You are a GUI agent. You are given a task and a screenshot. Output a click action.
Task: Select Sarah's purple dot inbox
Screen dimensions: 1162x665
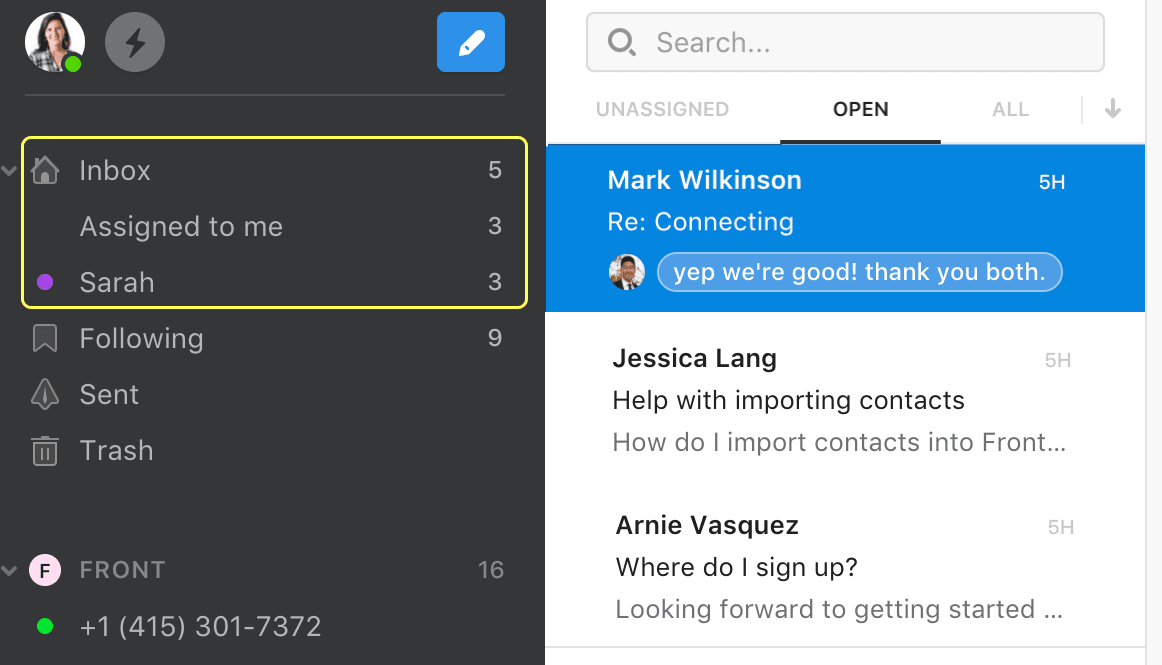coord(275,282)
